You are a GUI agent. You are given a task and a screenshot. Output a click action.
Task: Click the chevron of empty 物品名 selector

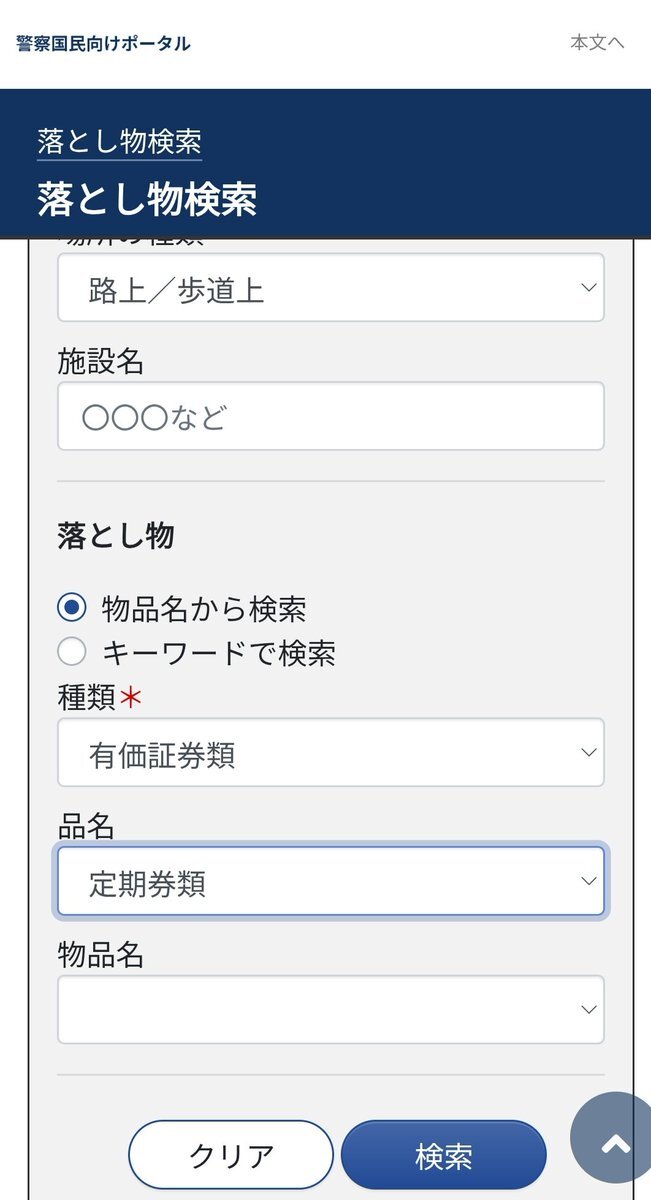click(588, 1010)
